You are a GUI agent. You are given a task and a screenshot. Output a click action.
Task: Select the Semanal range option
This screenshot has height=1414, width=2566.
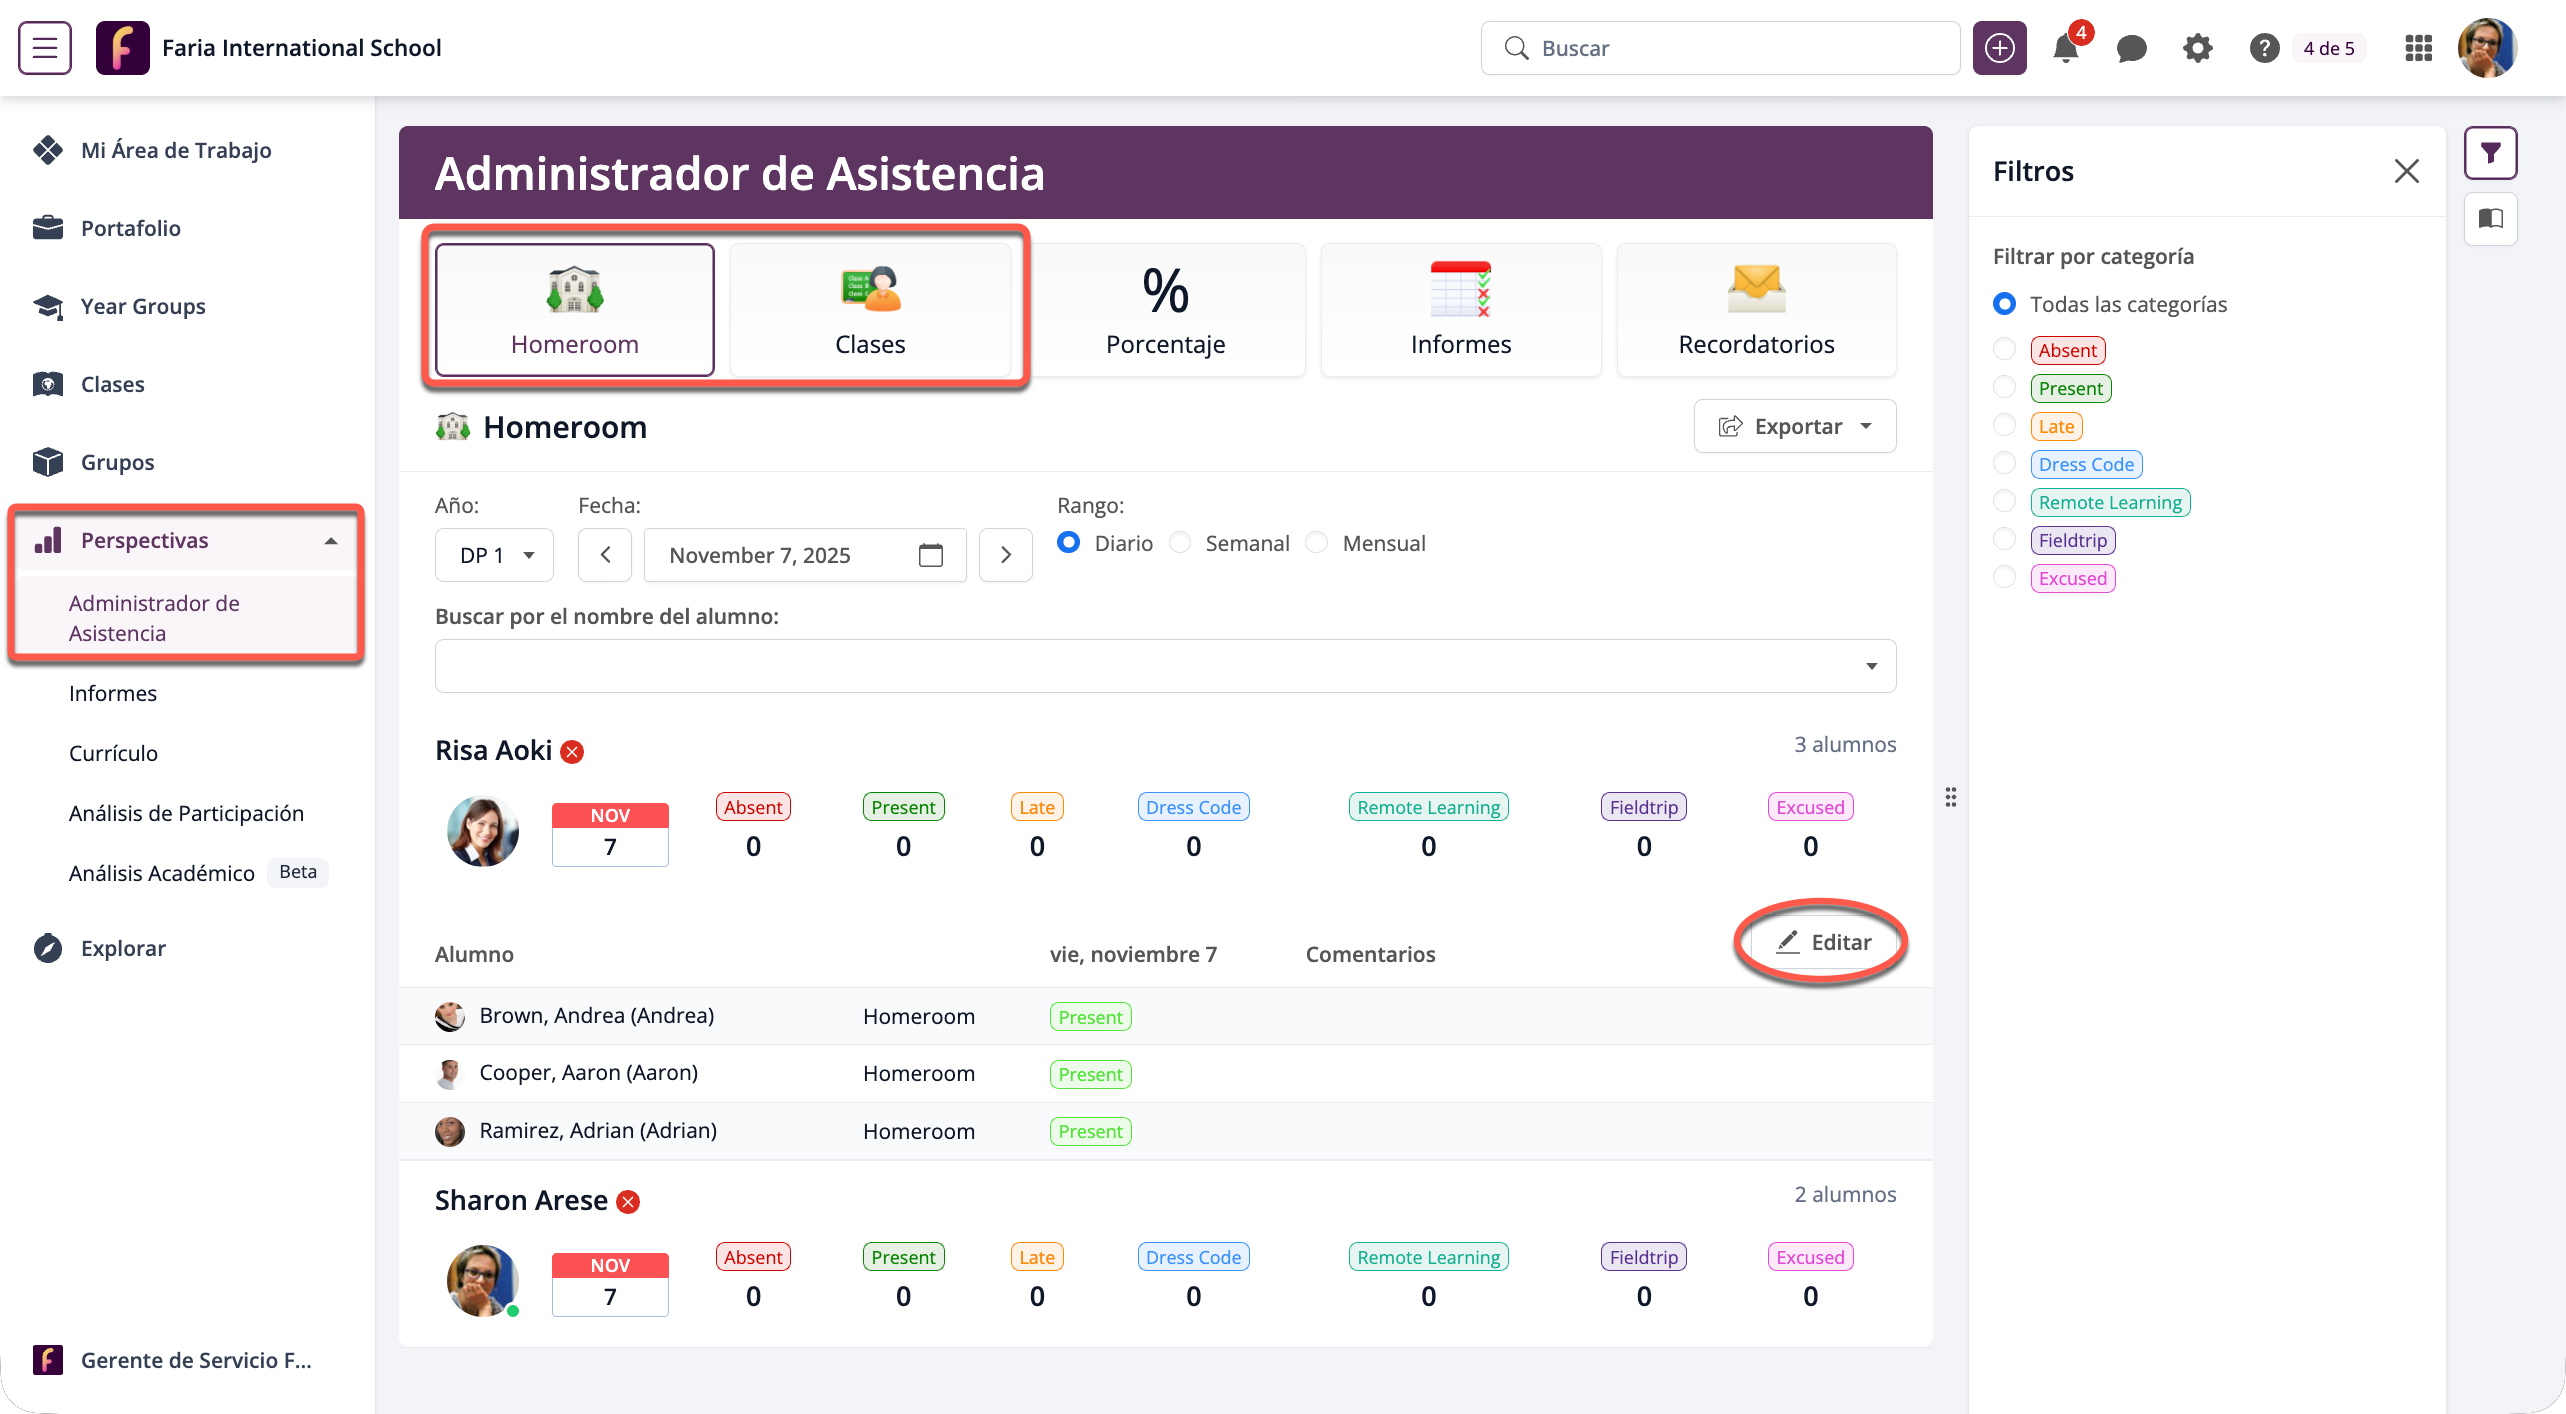click(x=1181, y=543)
